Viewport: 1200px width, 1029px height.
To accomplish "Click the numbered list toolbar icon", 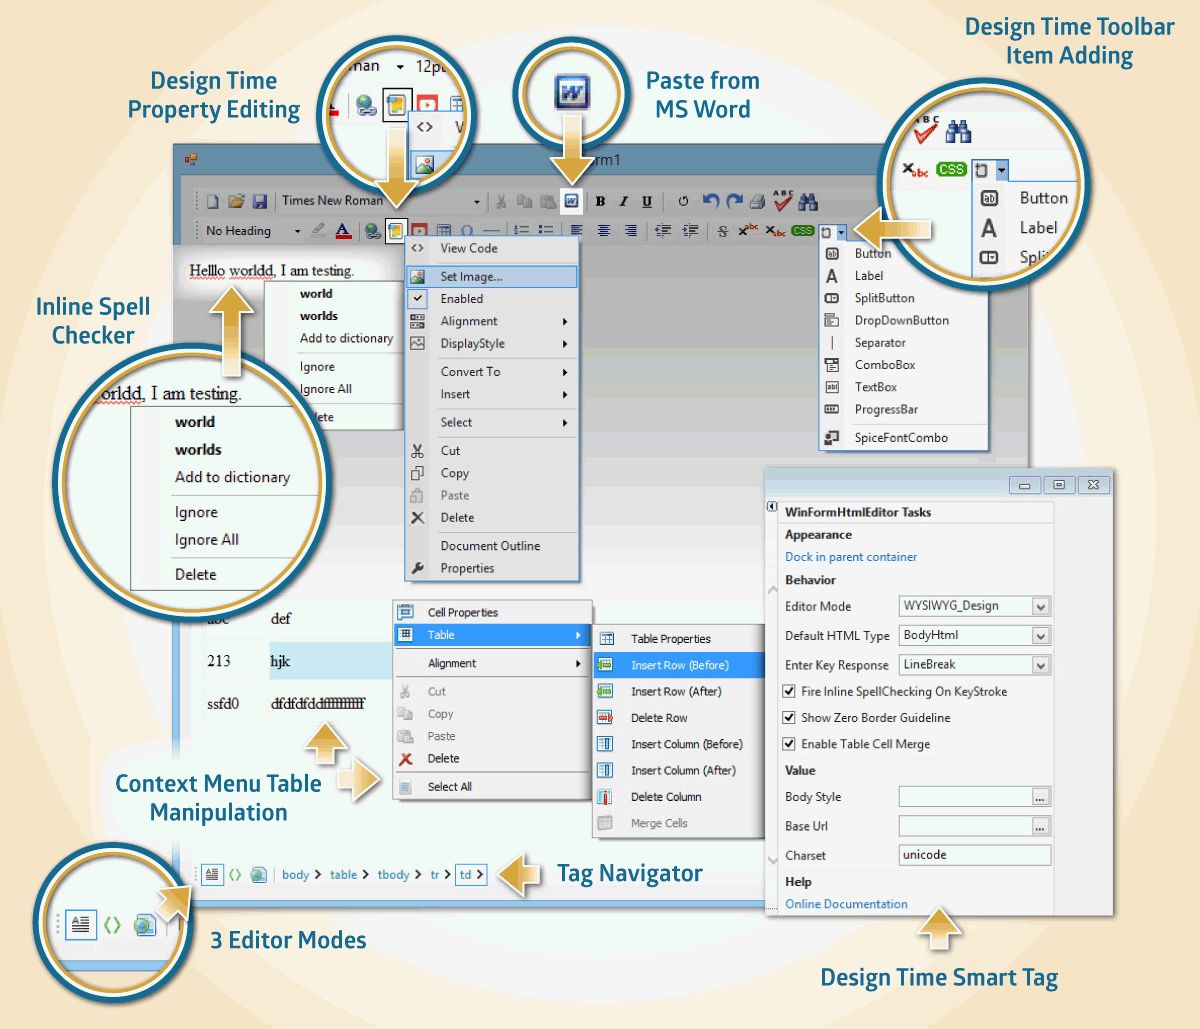I will pos(521,231).
